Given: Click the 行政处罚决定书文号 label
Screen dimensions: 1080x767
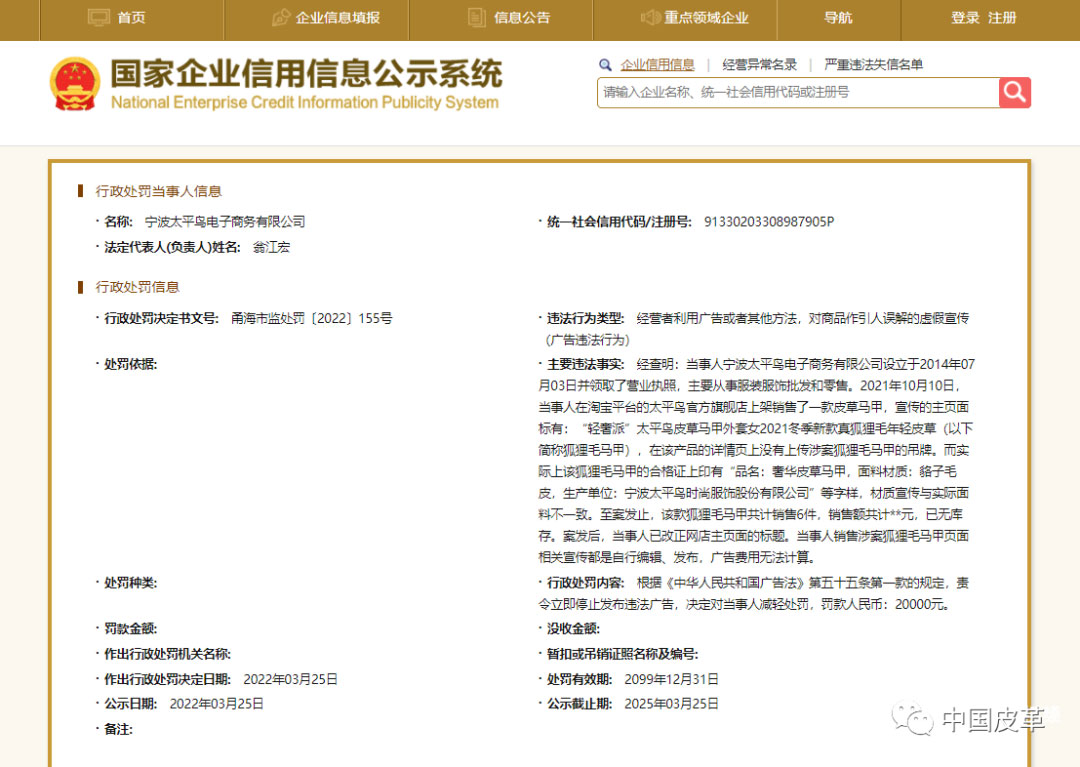Looking at the screenshot, I should (161, 318).
